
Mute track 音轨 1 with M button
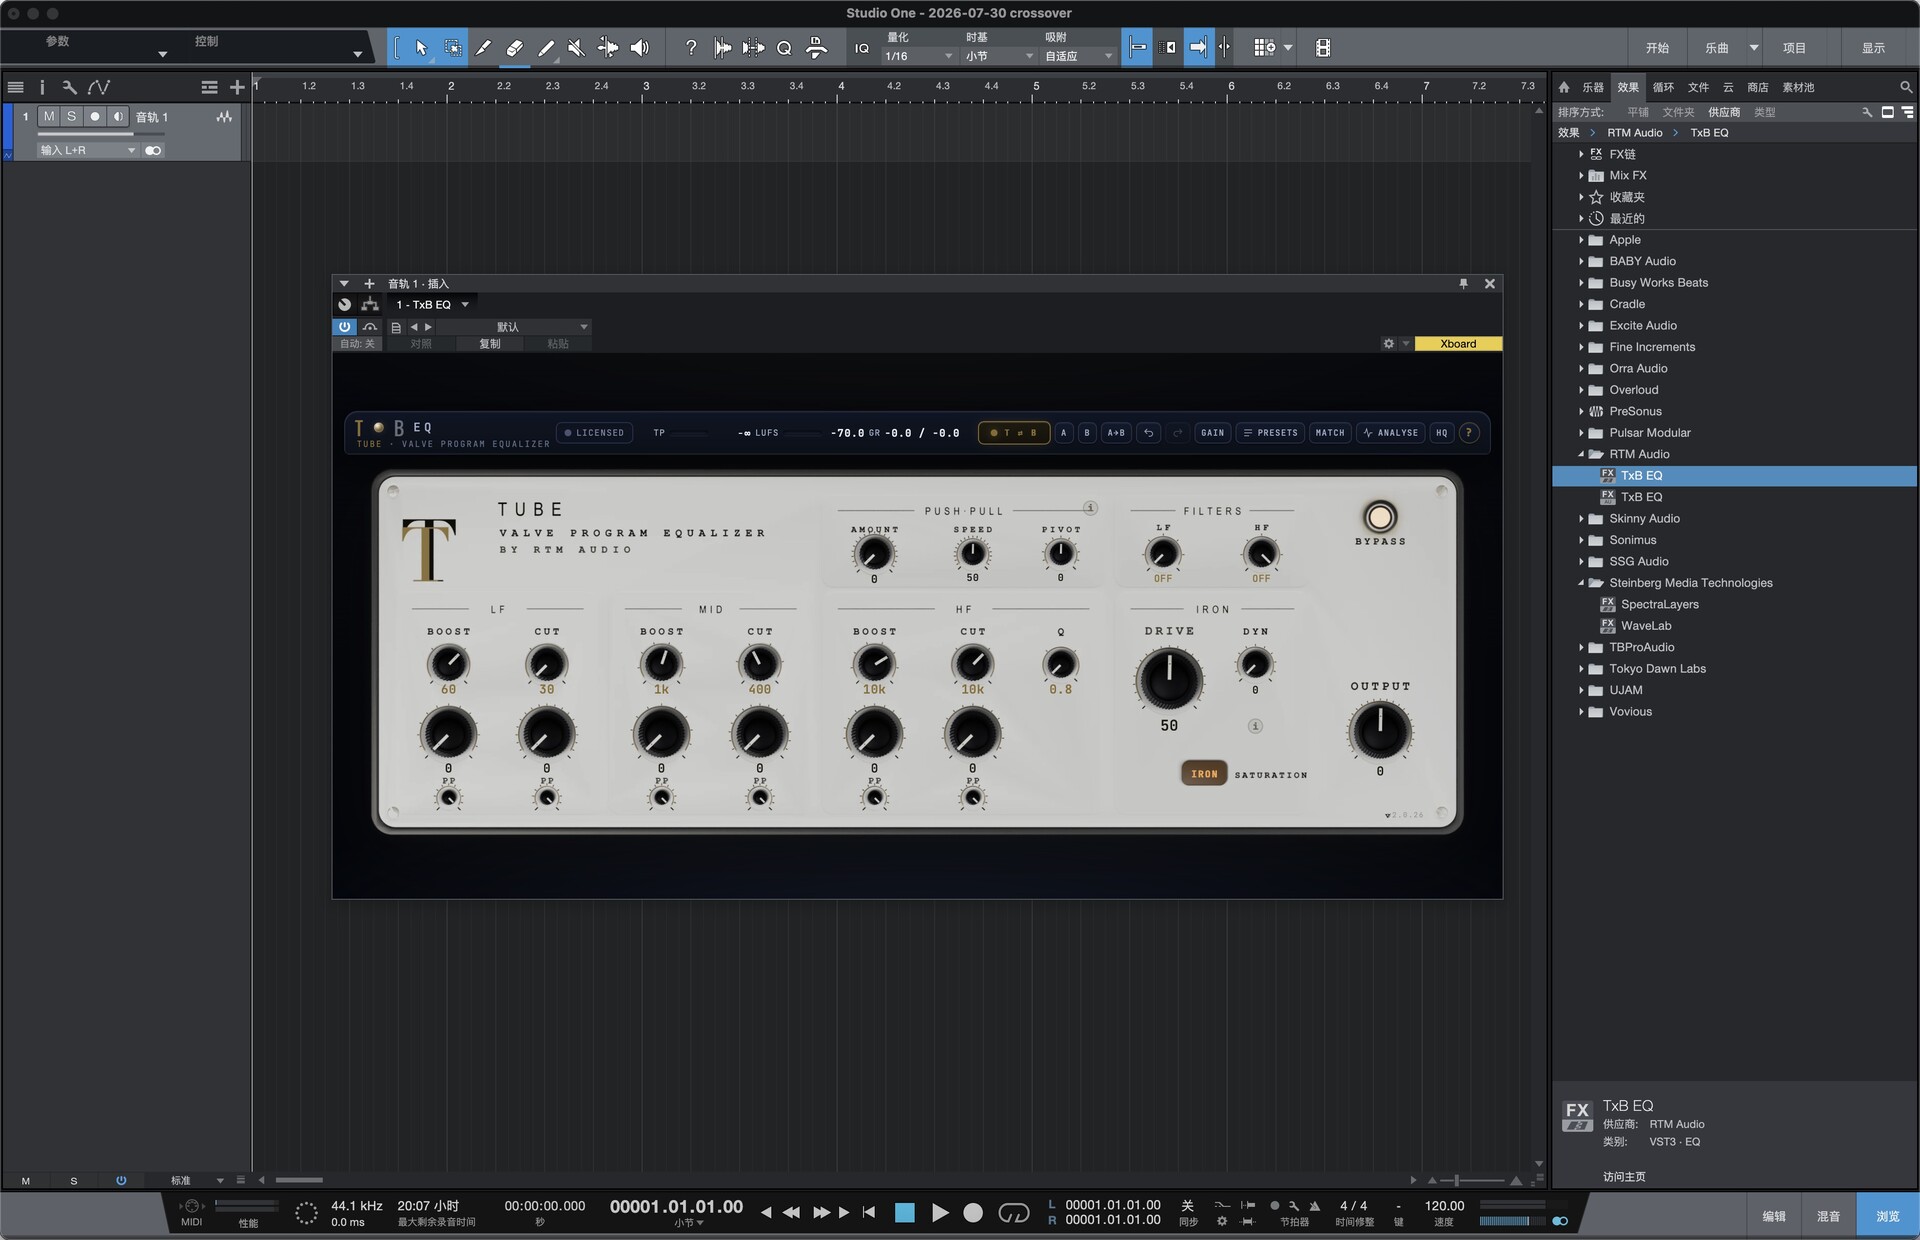(x=49, y=117)
